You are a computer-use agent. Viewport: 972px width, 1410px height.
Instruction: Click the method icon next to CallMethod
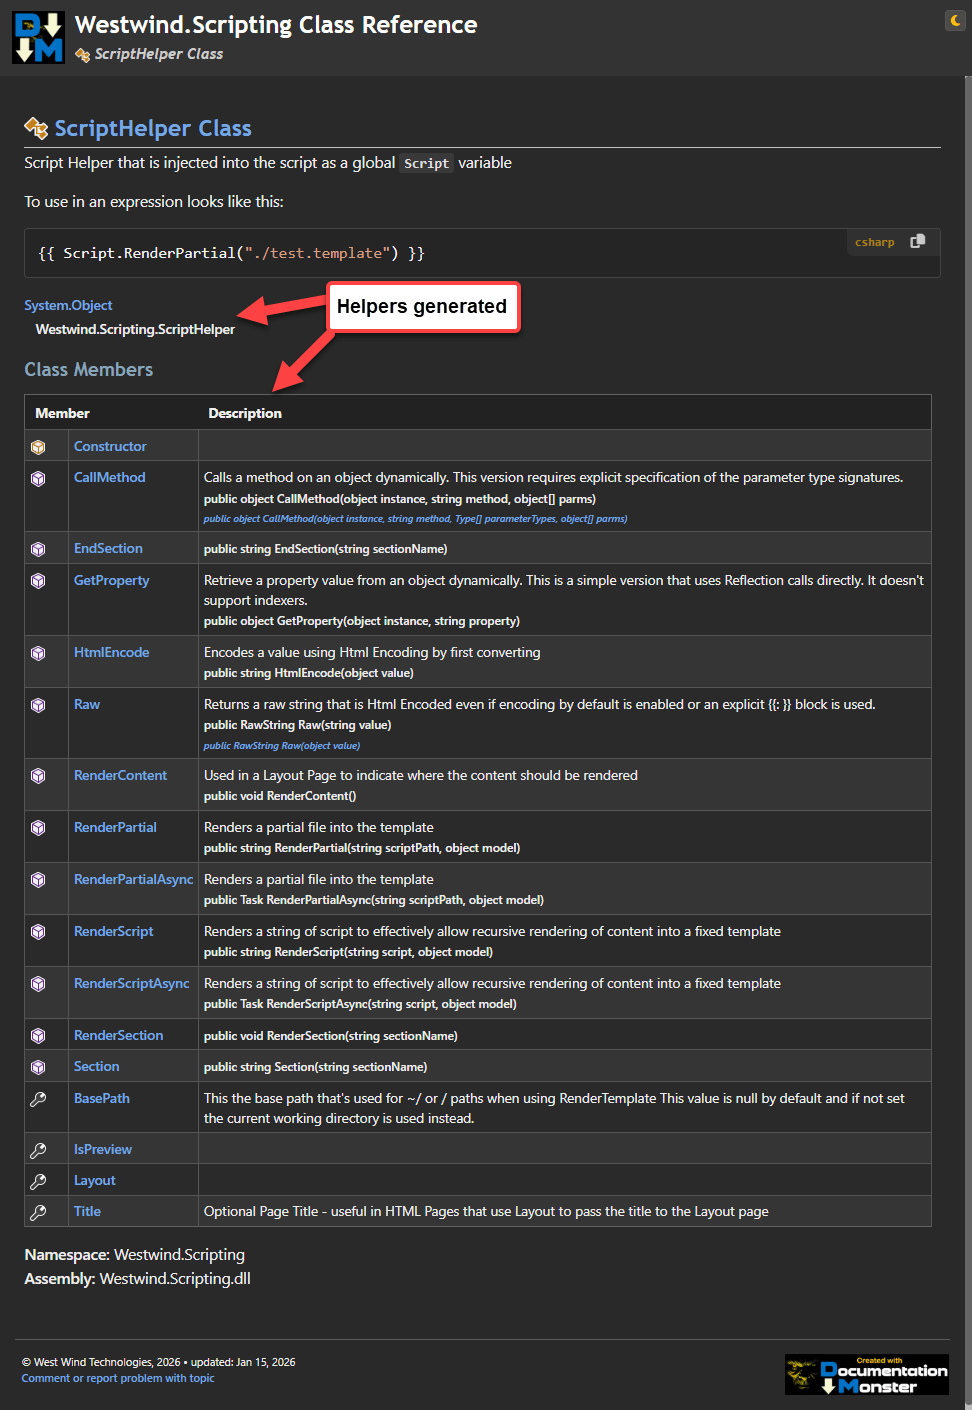[38, 479]
